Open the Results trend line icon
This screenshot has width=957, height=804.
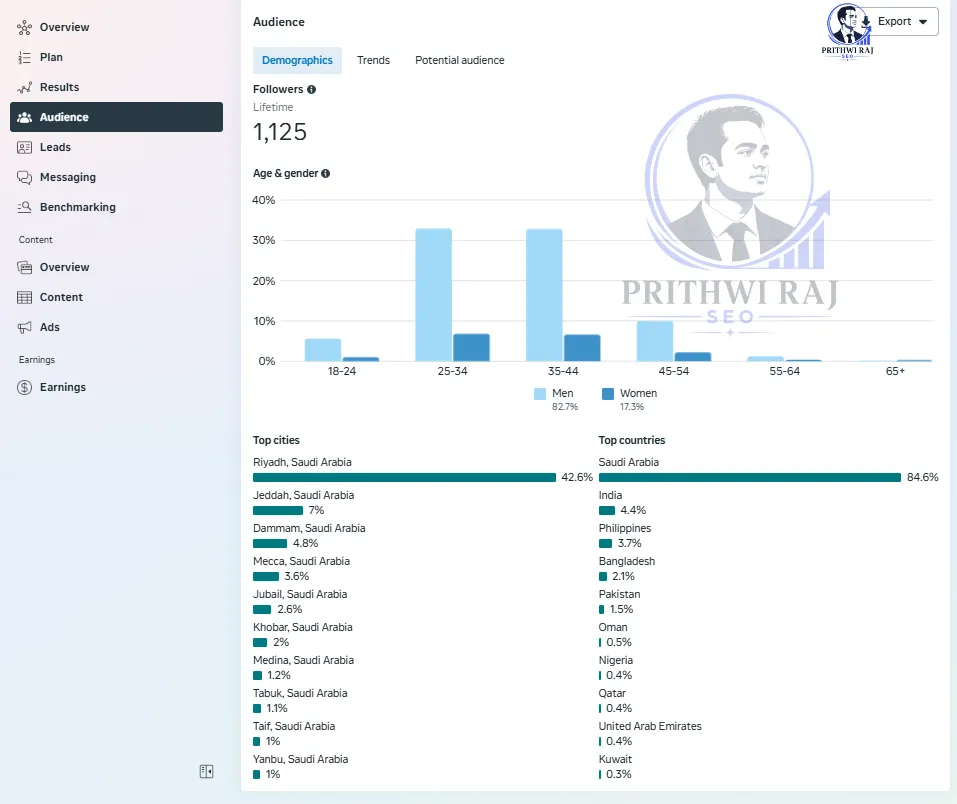[x=24, y=87]
